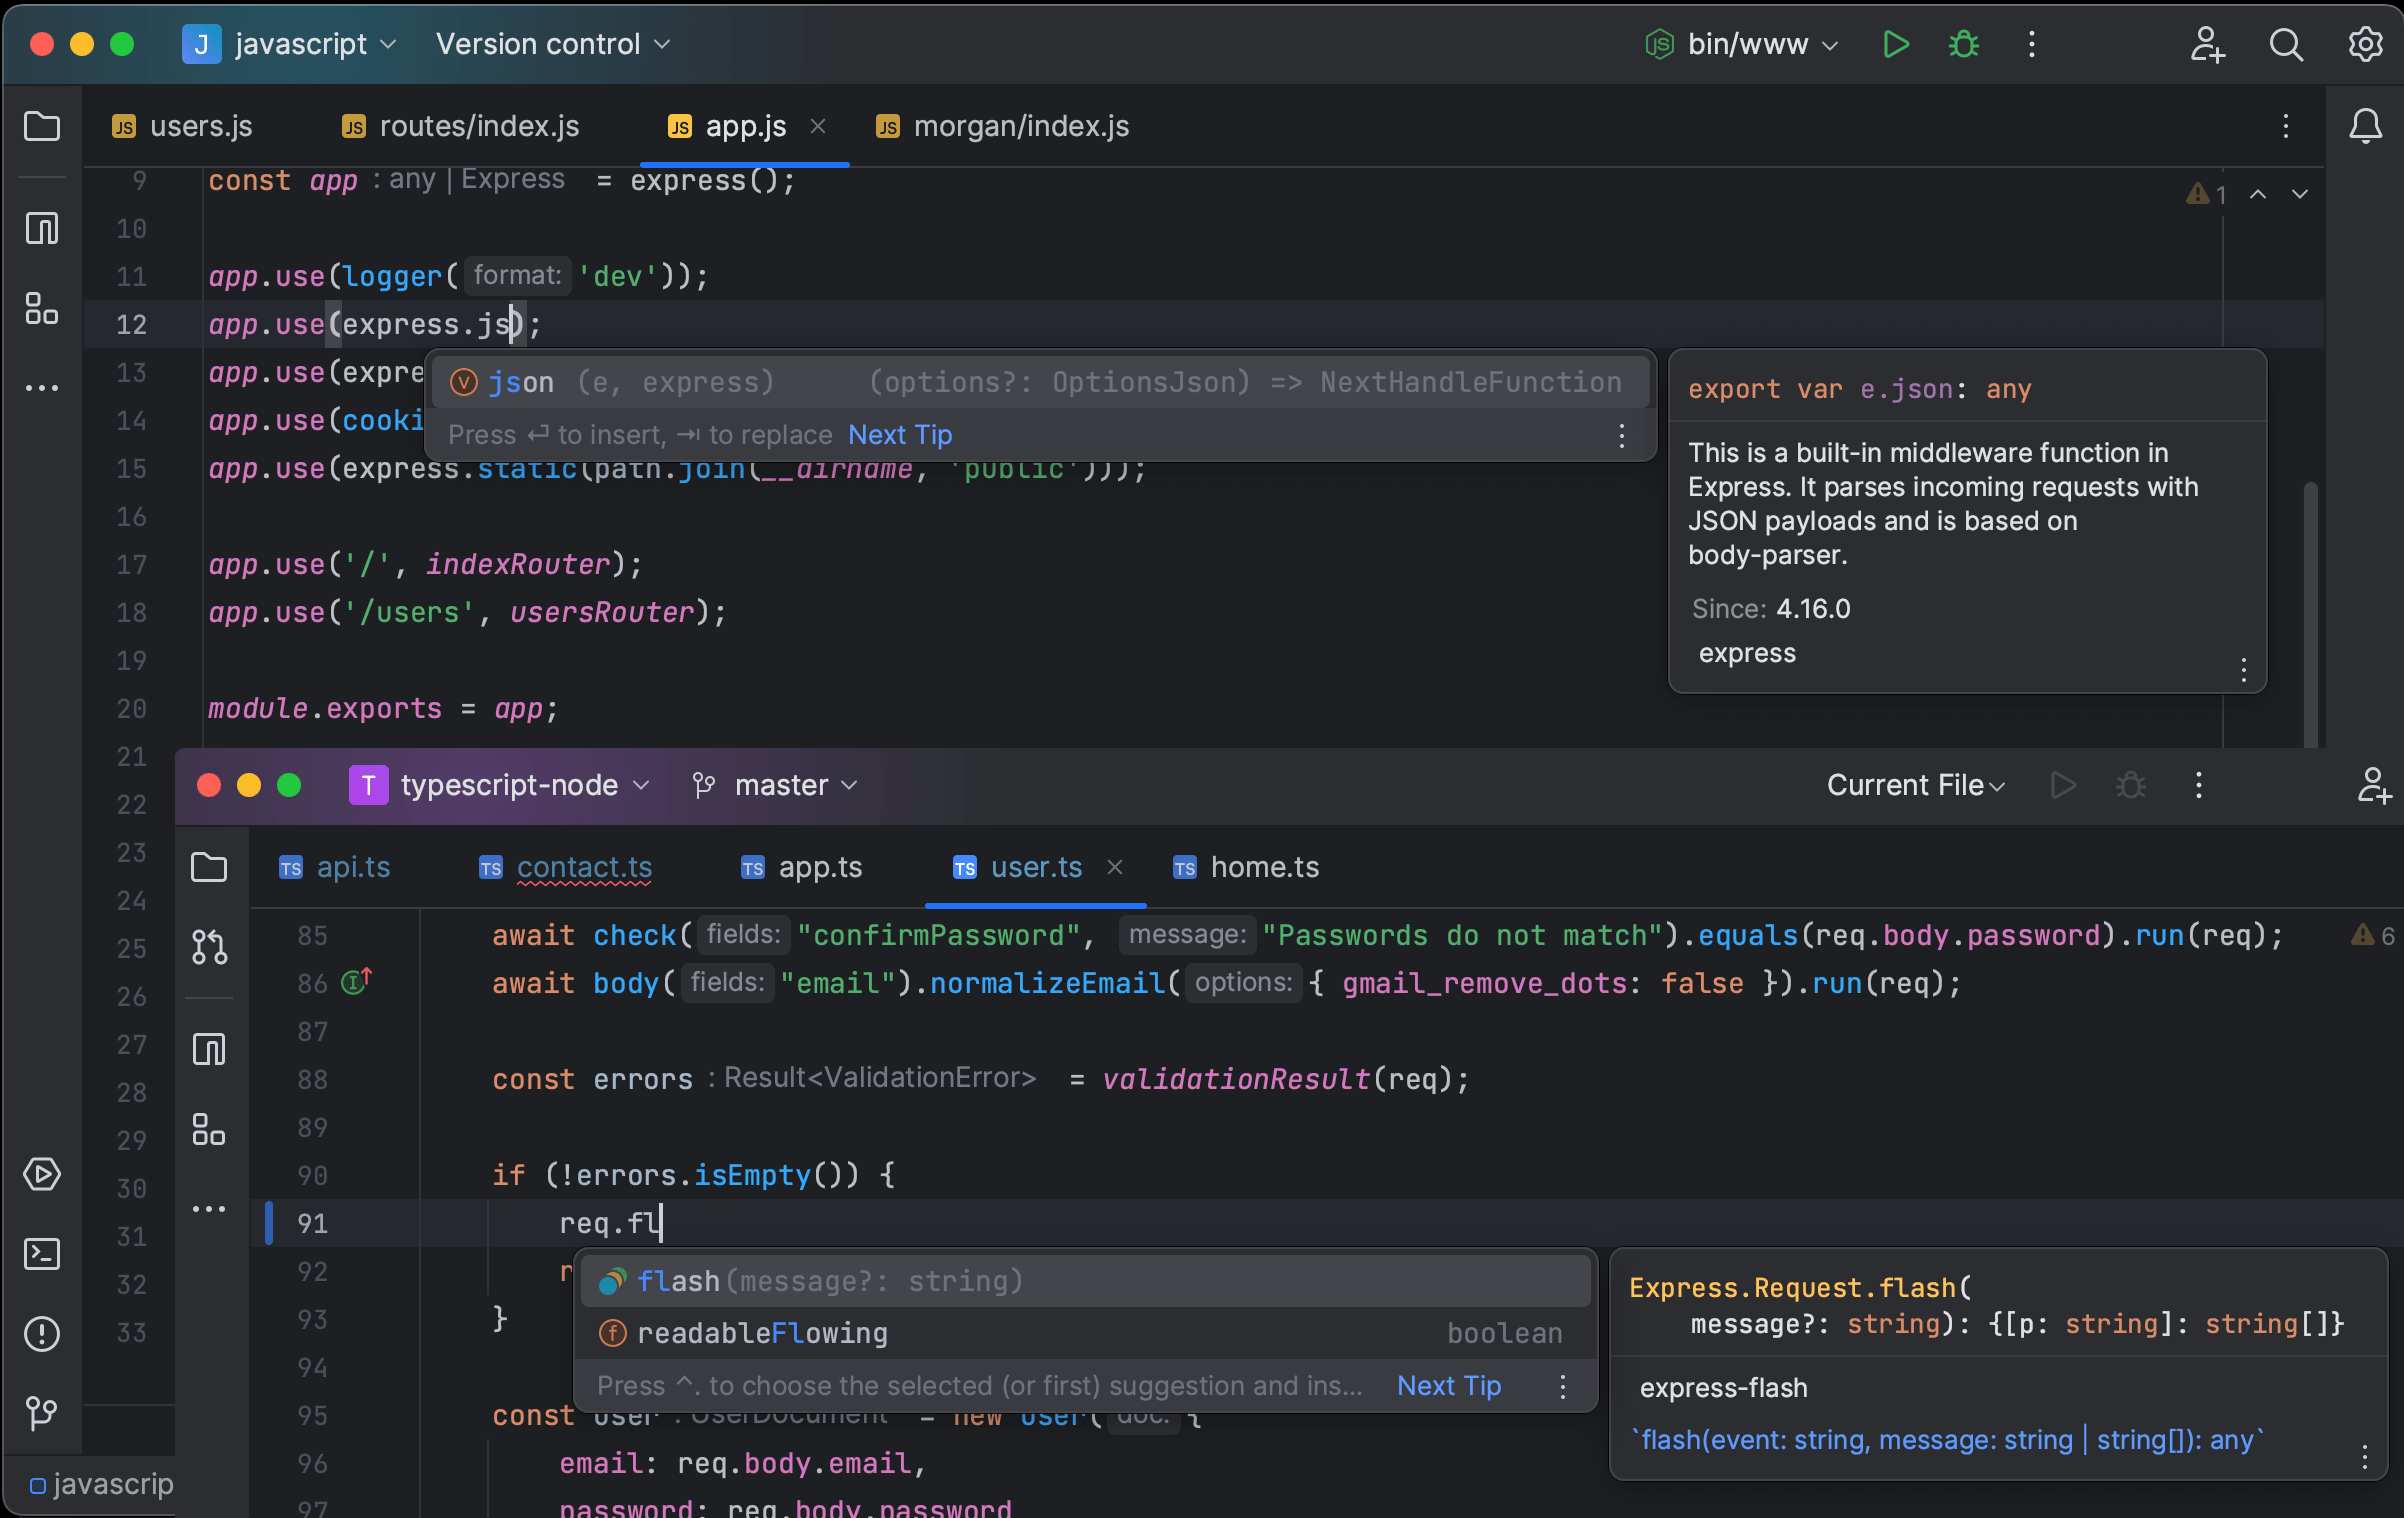The image size is (2404, 1518).
Task: Run the bin/www configuration
Action: click(x=1894, y=44)
